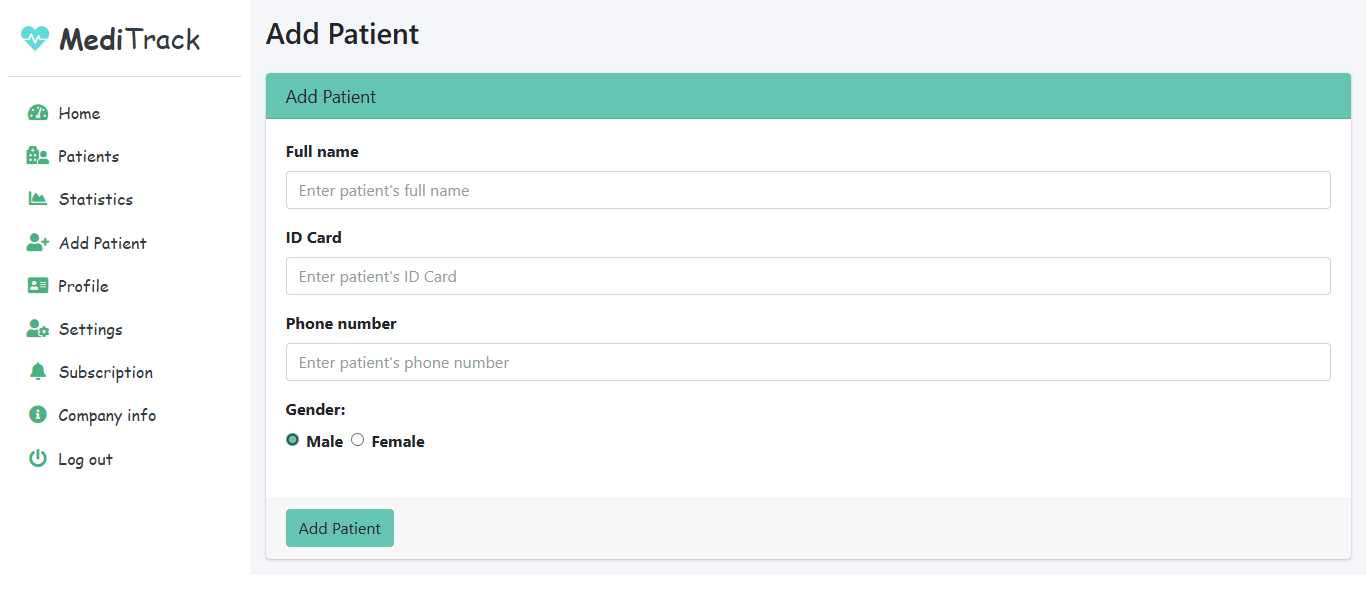Click the MediTrack brand name link
The width and height of the screenshot is (1366, 607).
(x=130, y=39)
